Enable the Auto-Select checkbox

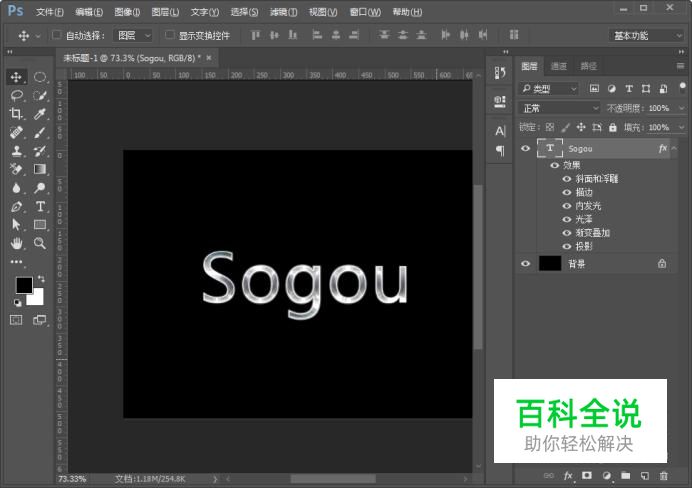56,35
